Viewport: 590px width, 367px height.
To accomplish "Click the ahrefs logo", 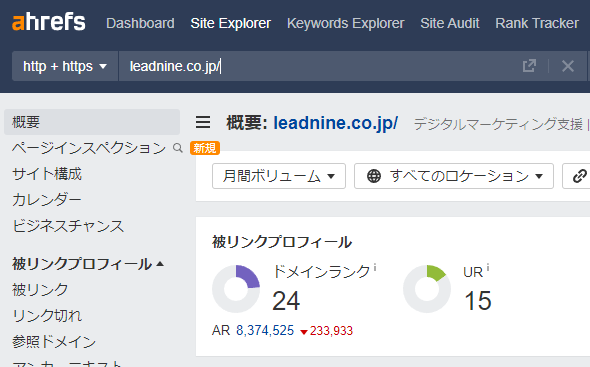I will click(49, 22).
